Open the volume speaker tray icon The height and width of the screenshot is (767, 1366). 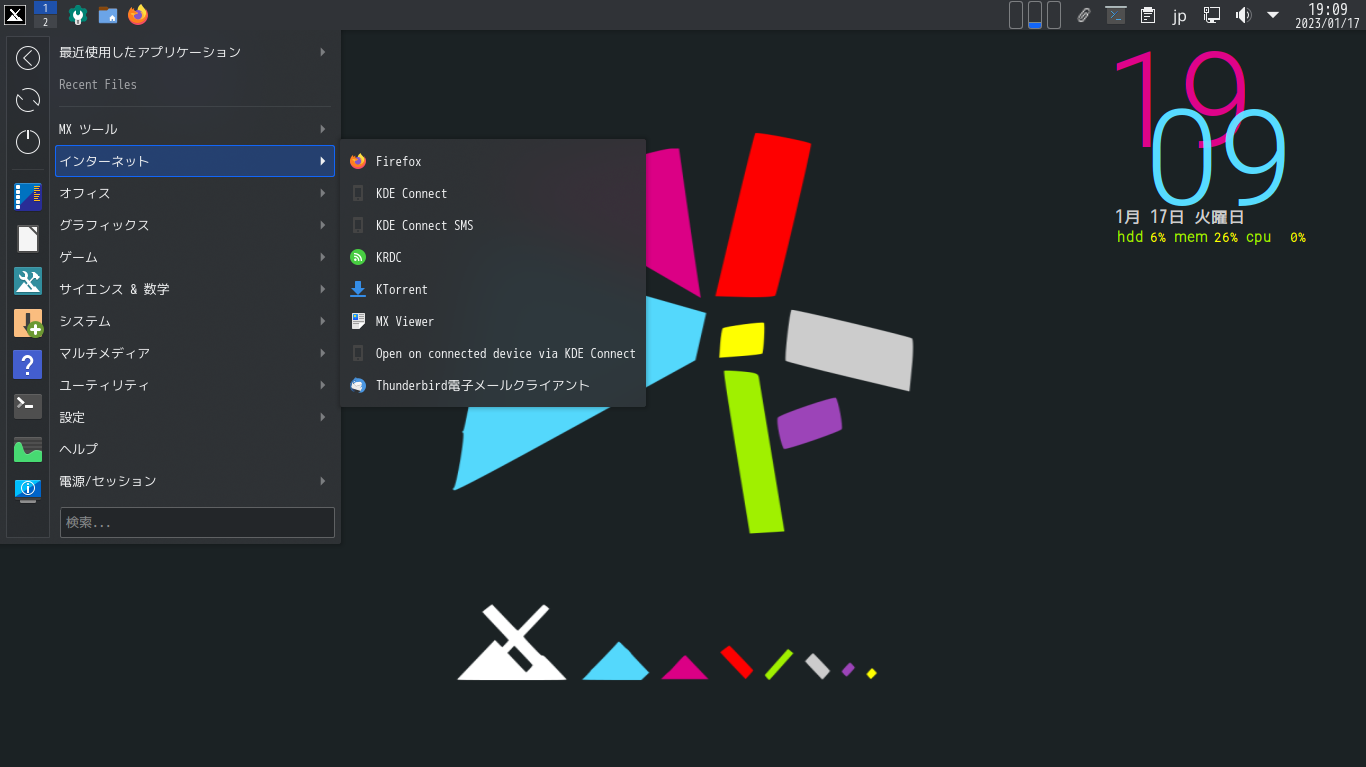coord(1243,15)
